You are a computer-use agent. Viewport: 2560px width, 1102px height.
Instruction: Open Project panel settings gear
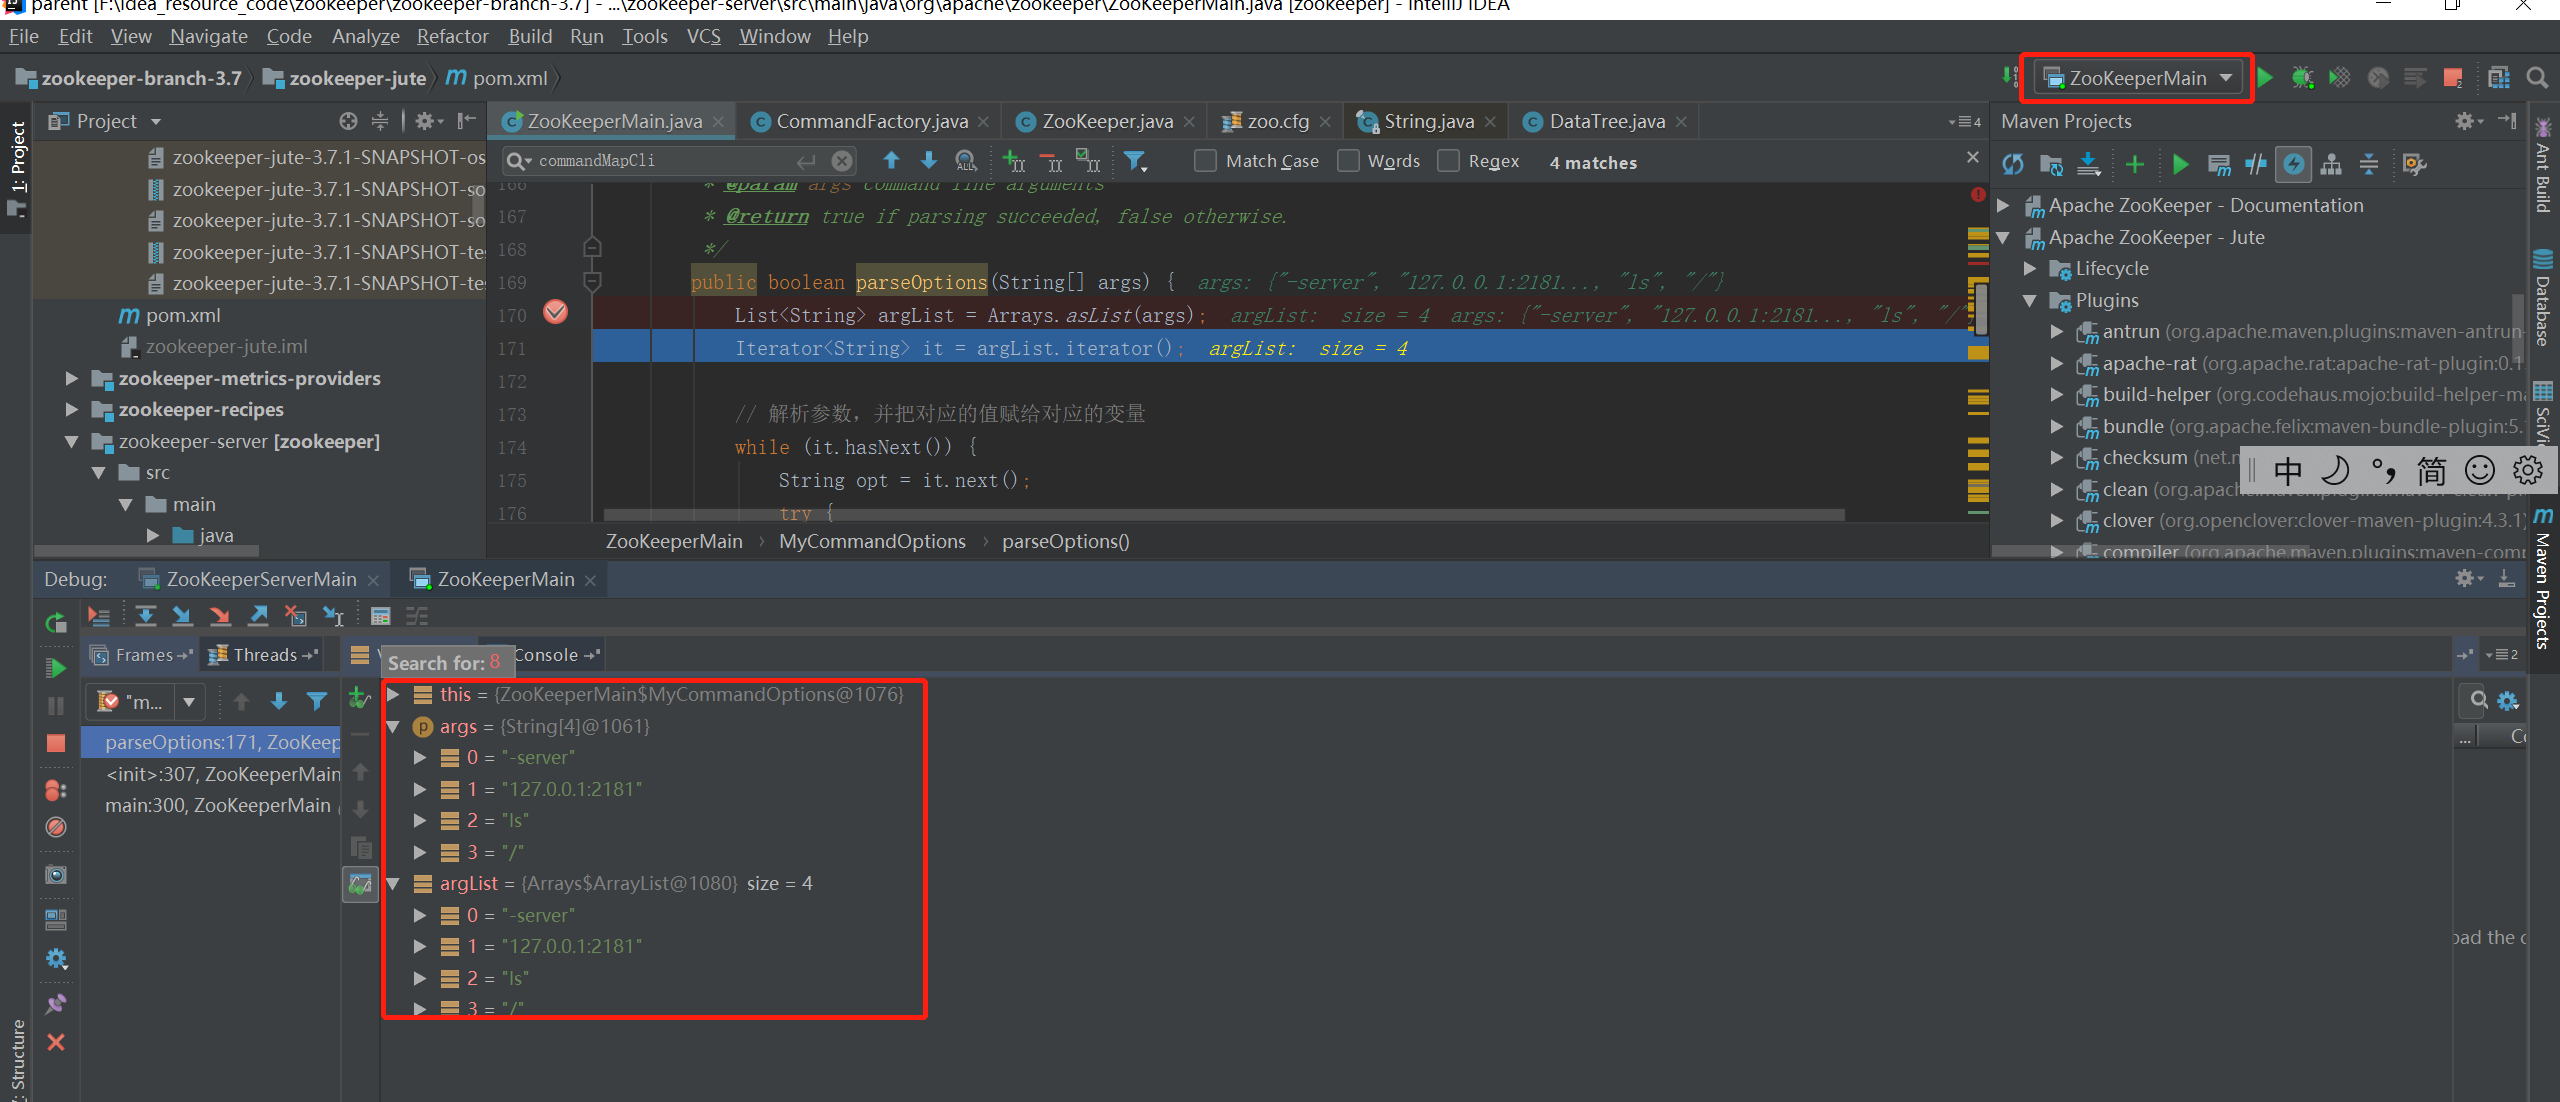pos(427,121)
